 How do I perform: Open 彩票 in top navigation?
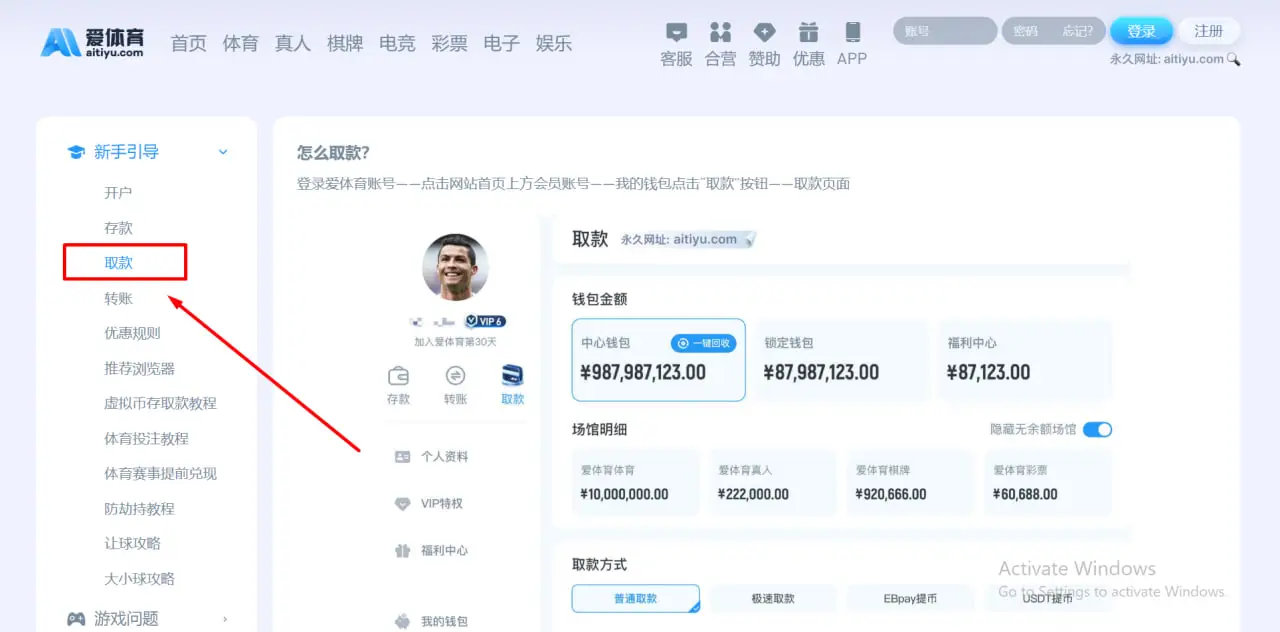coord(449,43)
